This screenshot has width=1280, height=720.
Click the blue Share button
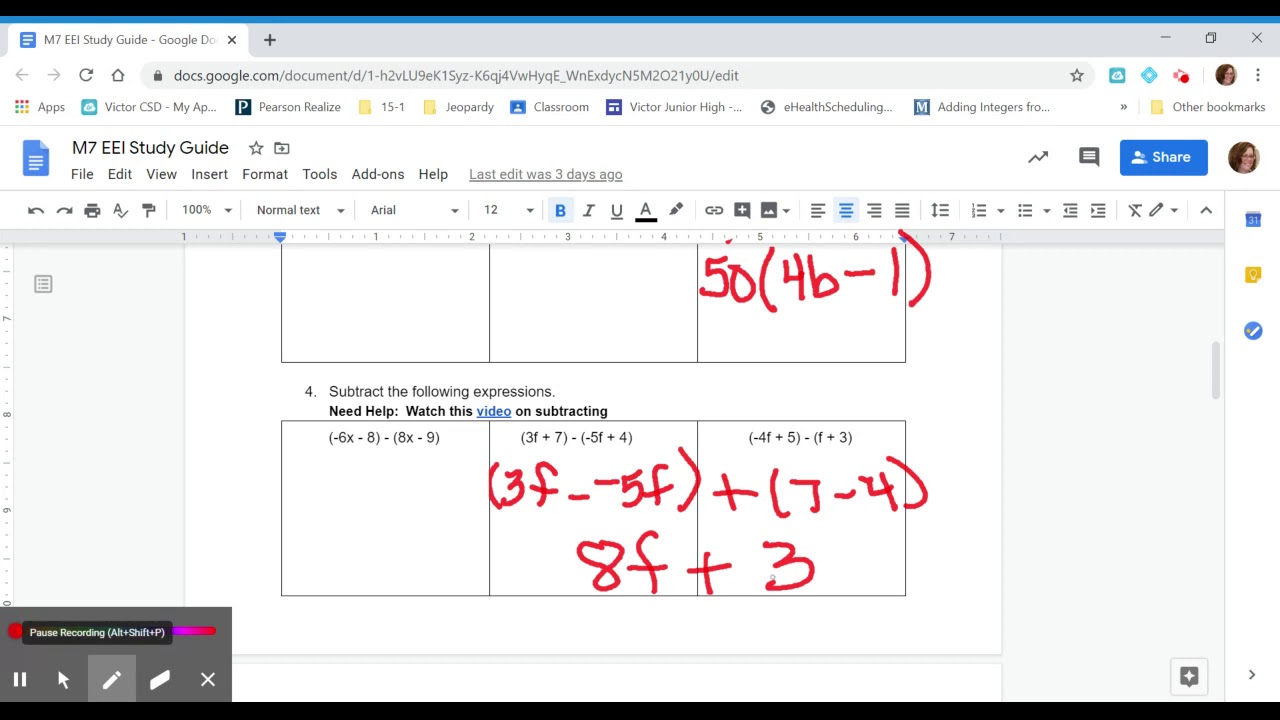click(x=1163, y=157)
